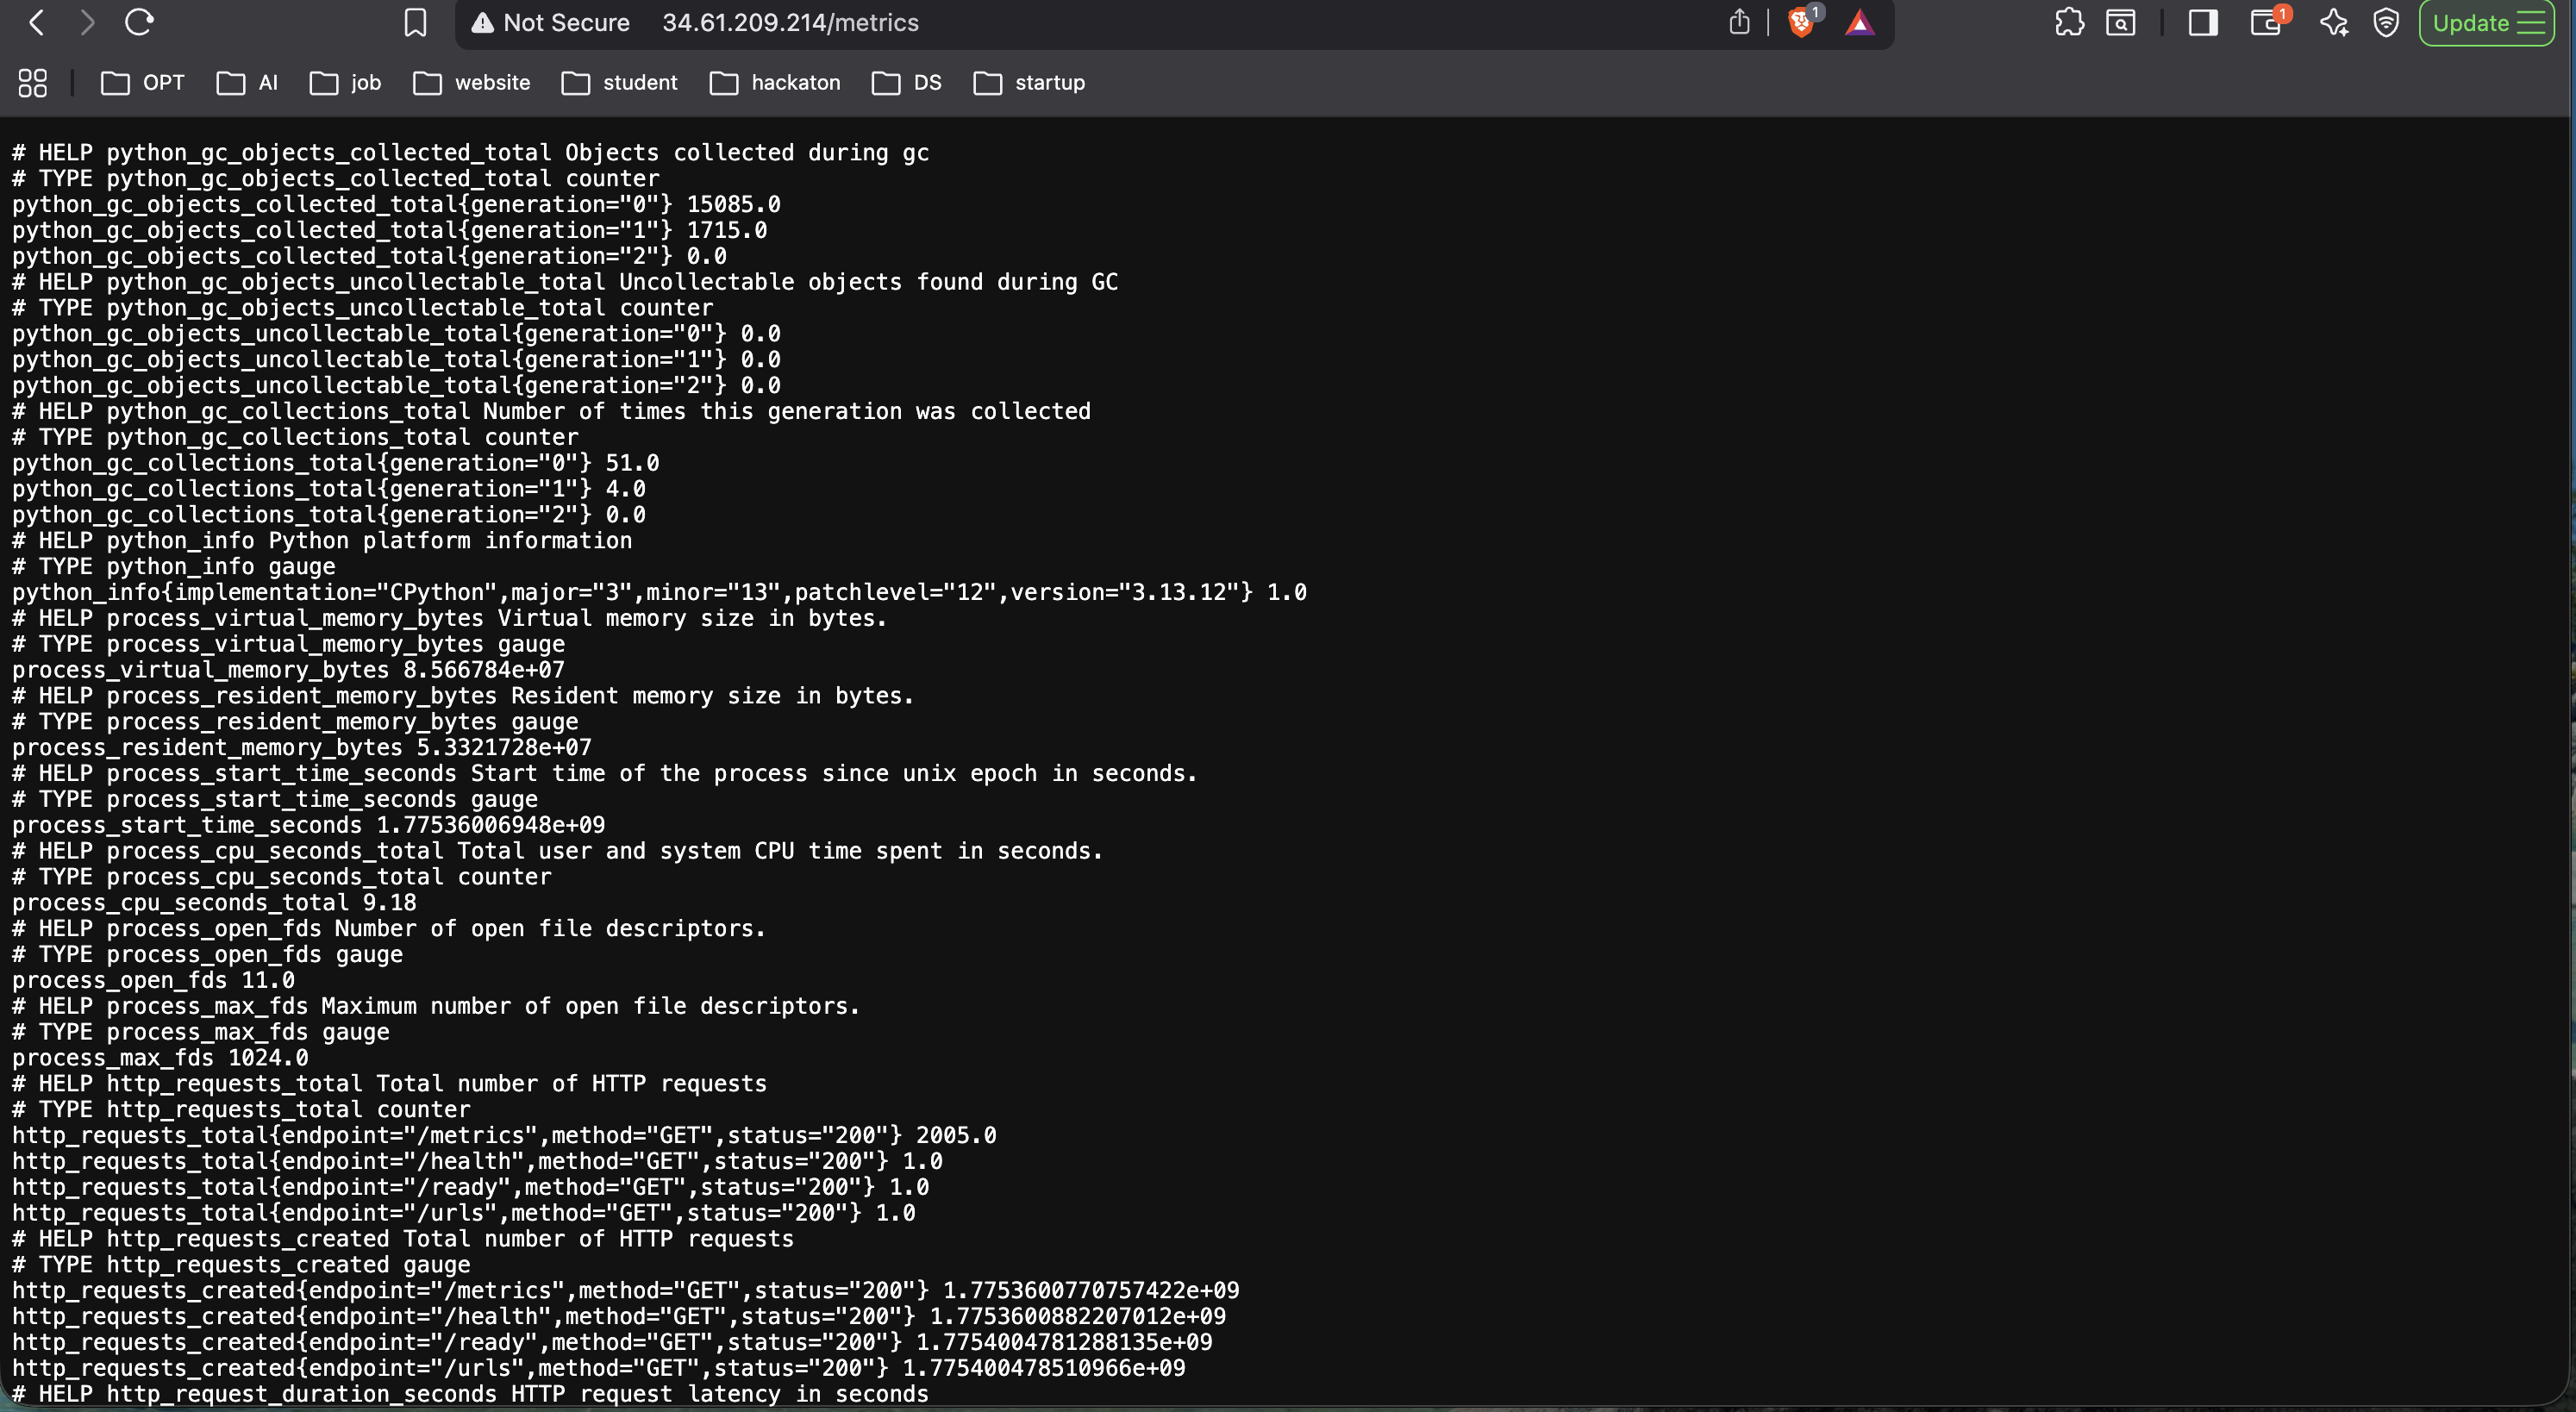Click the Share page icon
Image resolution: width=2576 pixels, height=1412 pixels.
(1739, 23)
